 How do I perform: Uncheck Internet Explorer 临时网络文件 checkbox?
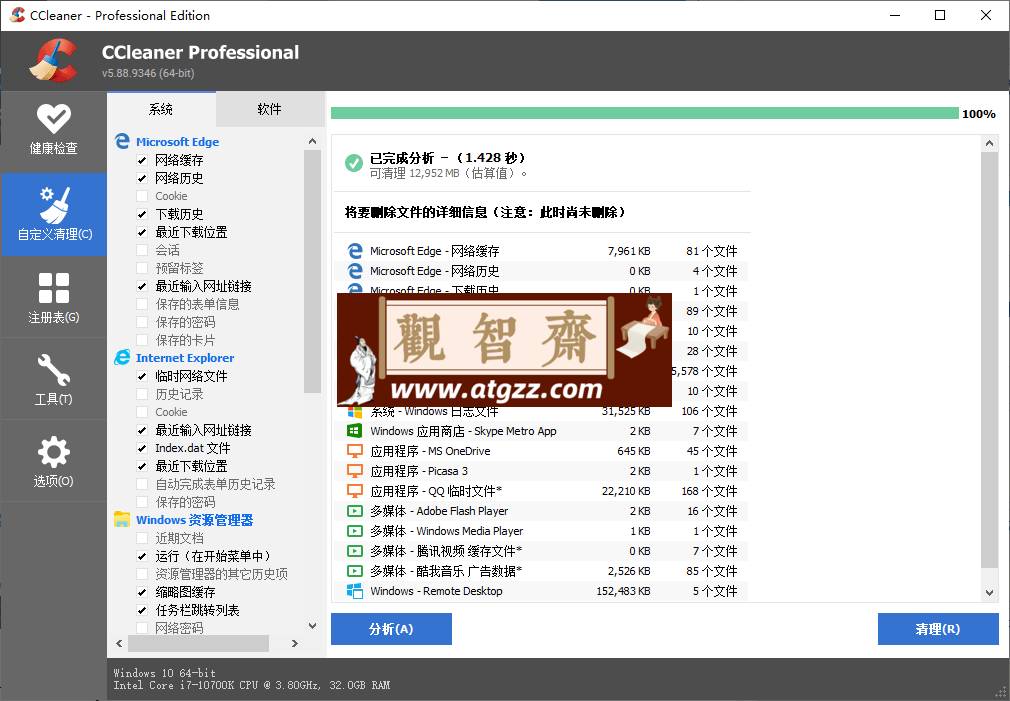pos(142,376)
